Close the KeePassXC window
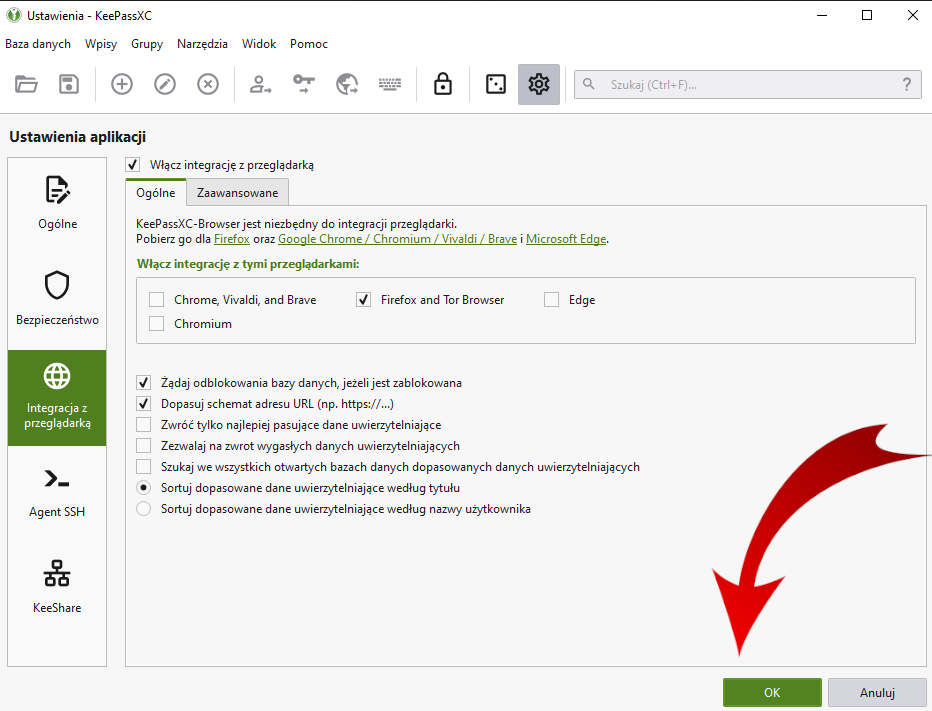This screenshot has height=711, width=932. 912,15
